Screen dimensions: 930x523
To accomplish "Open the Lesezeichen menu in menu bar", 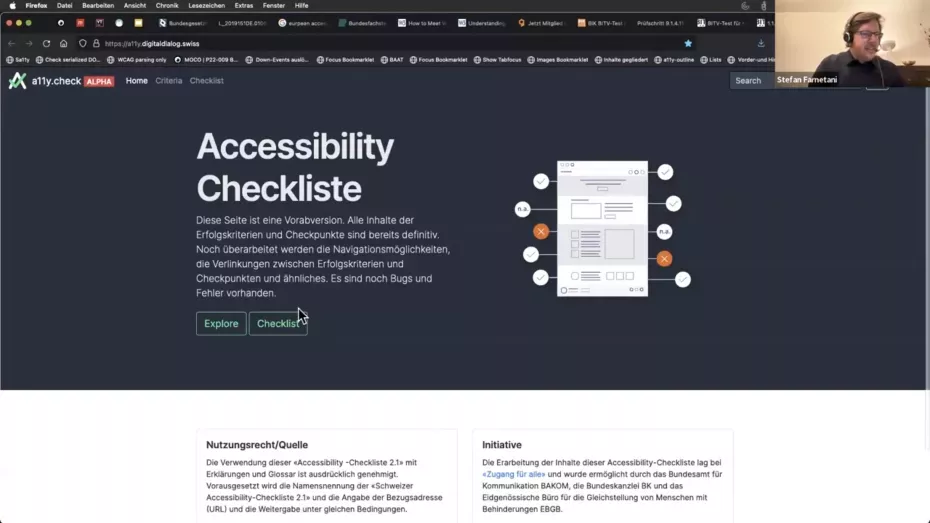I will point(206,5).
